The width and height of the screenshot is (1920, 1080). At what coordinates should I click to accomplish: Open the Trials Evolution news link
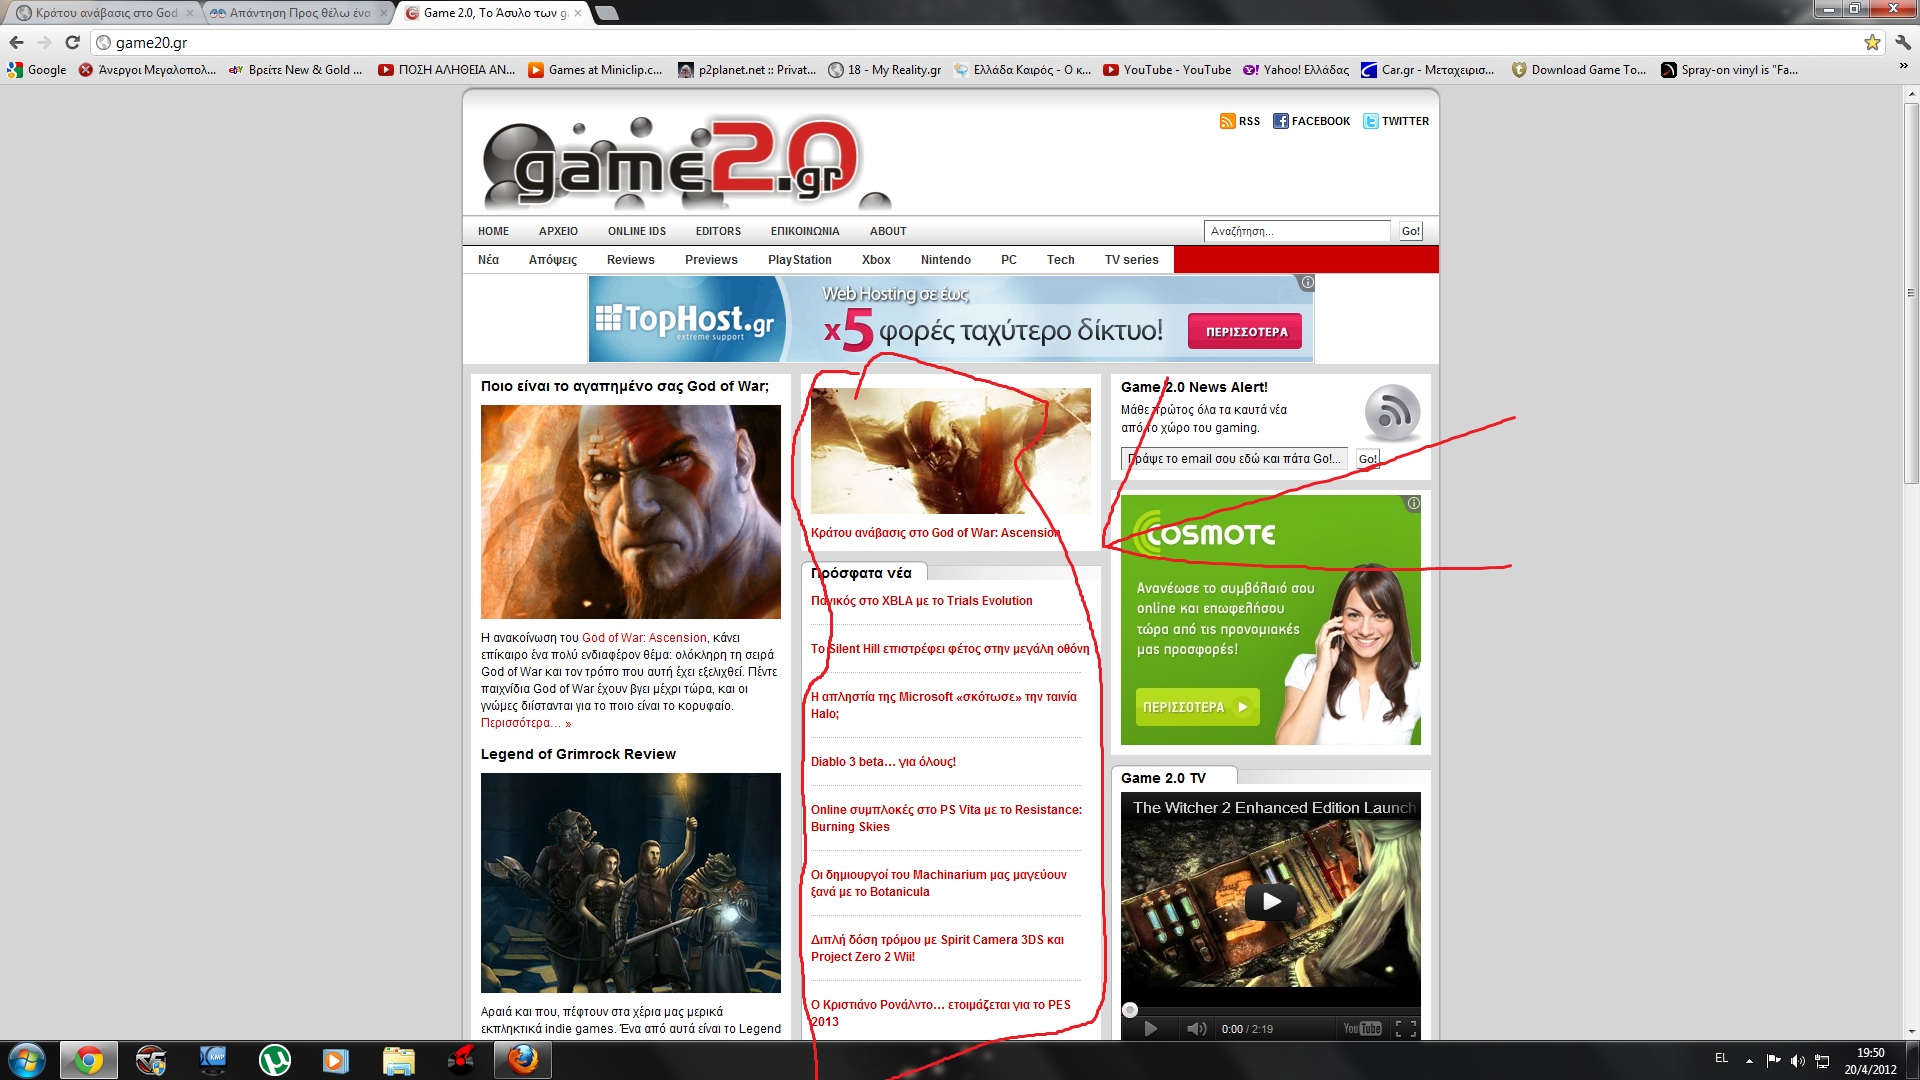(921, 601)
